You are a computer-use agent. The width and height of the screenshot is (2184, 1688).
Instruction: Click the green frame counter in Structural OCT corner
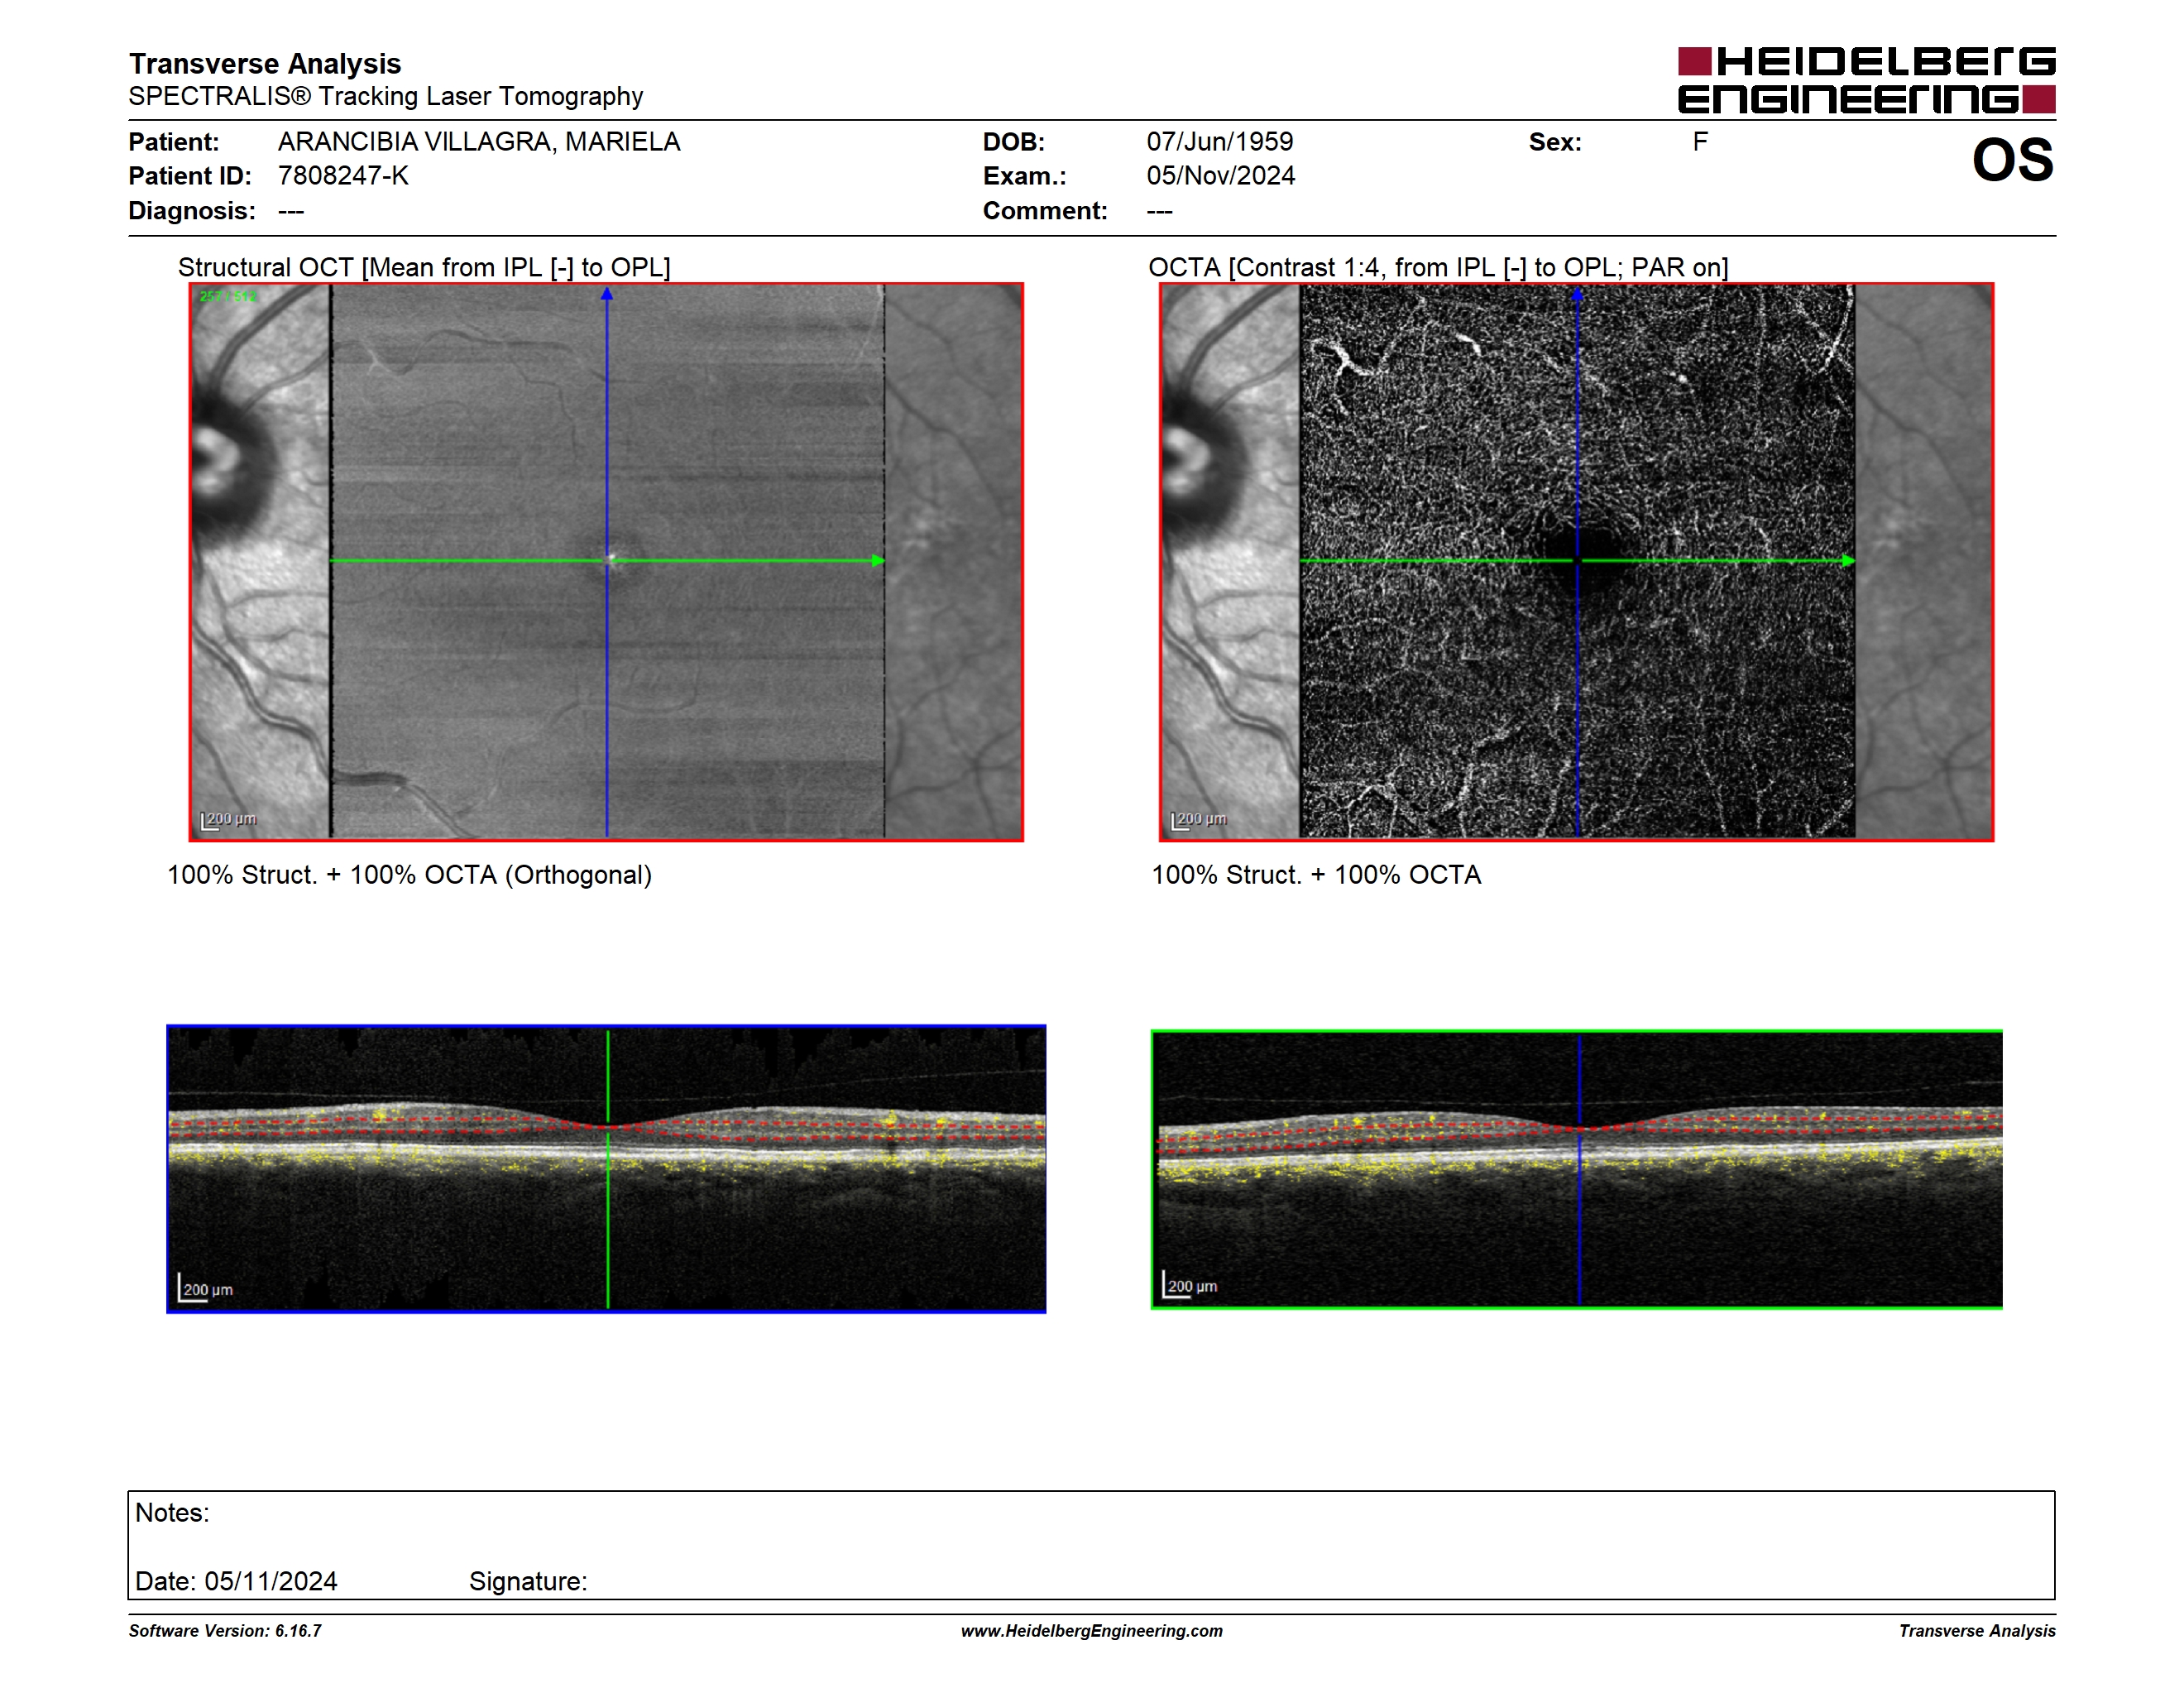[x=228, y=296]
